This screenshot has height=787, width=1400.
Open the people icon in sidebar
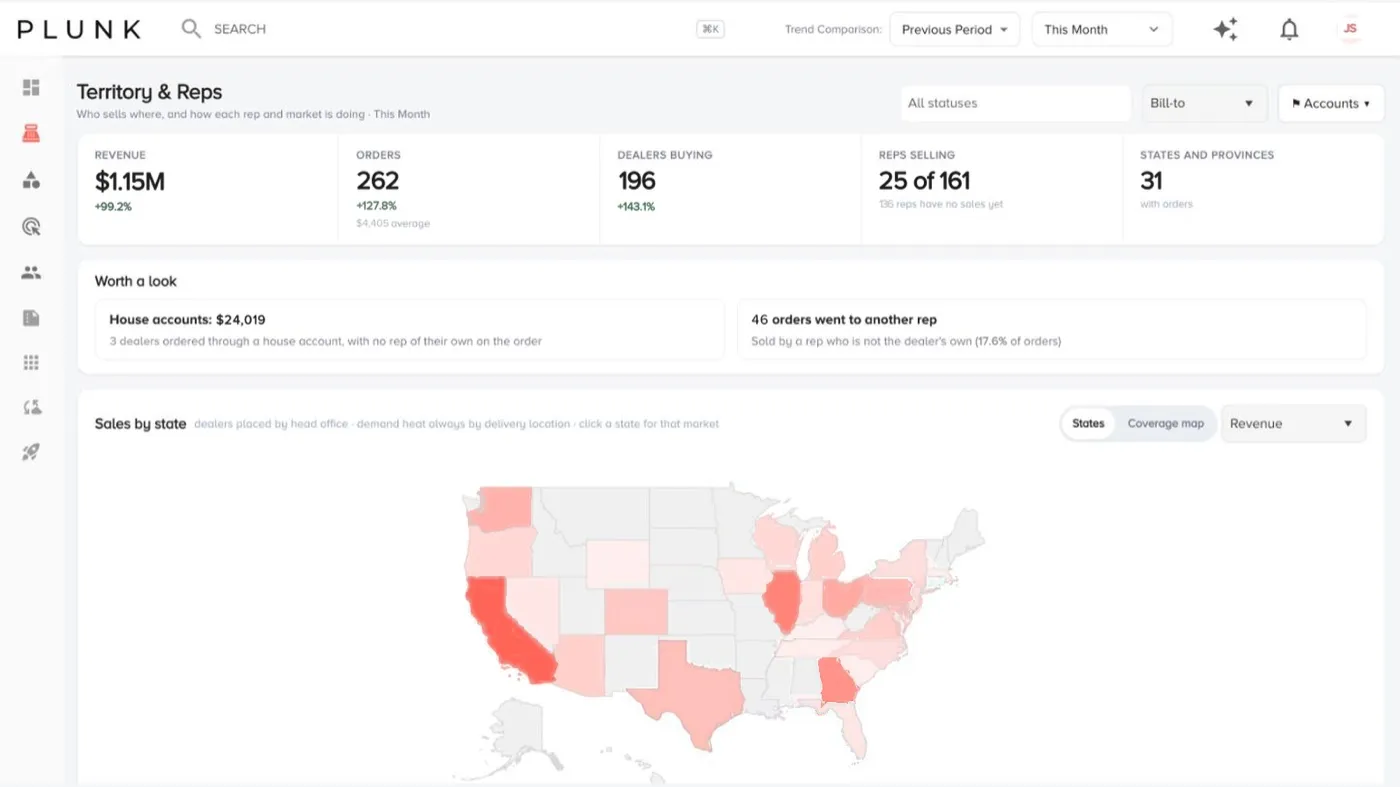pyautogui.click(x=31, y=272)
